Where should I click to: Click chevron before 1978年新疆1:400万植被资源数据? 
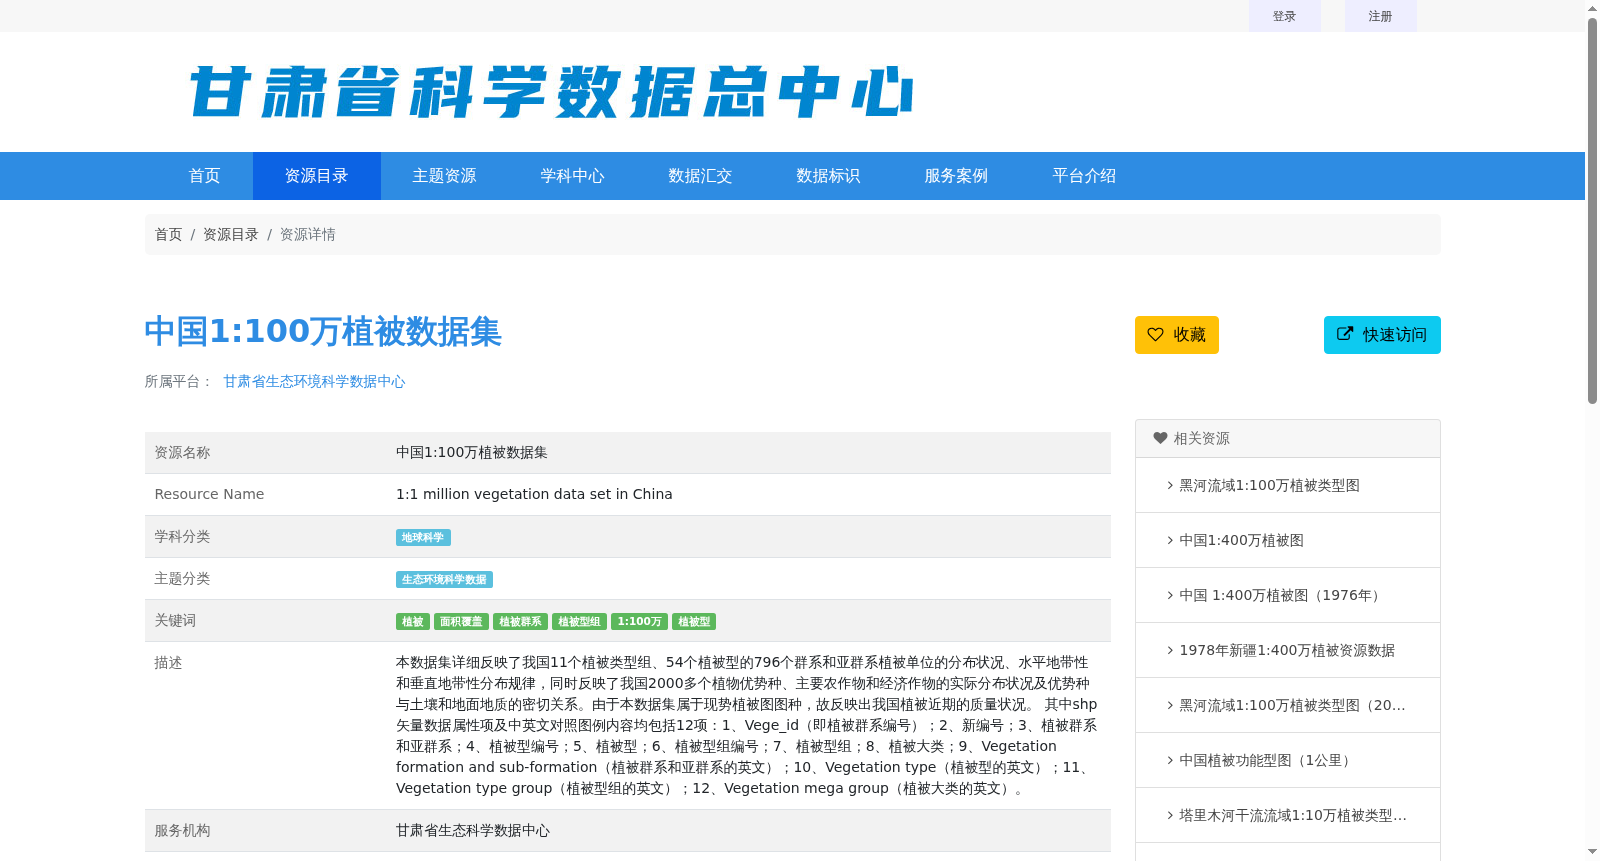pos(1170,650)
